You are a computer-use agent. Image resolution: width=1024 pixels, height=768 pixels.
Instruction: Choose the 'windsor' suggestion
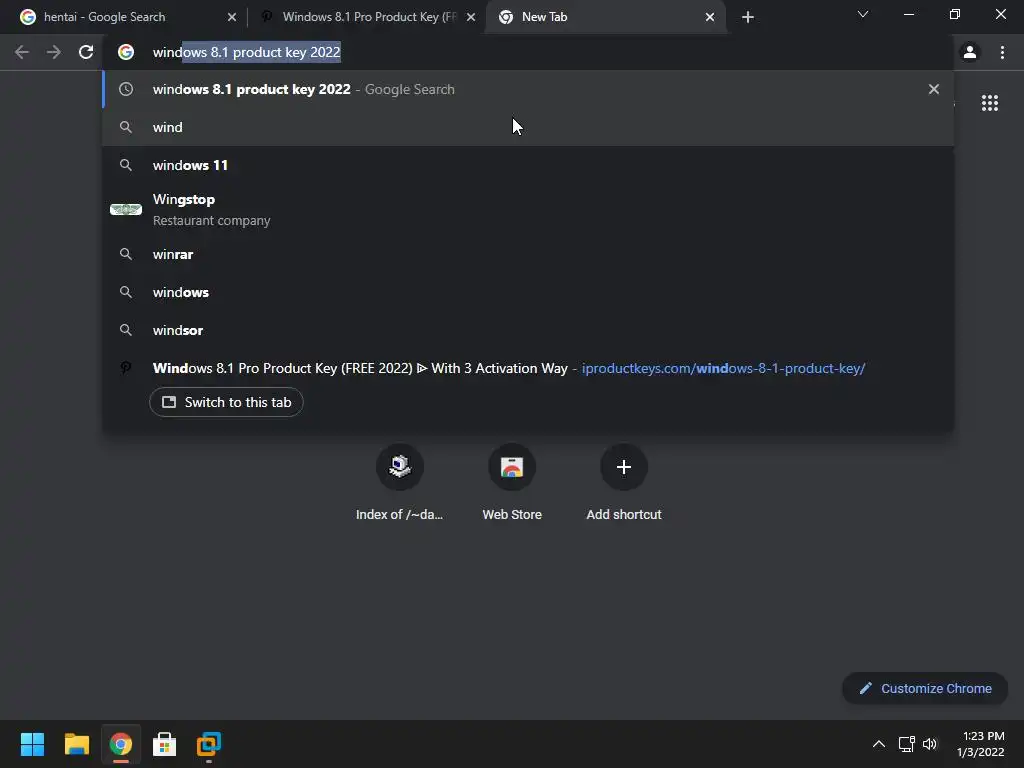pos(528,330)
